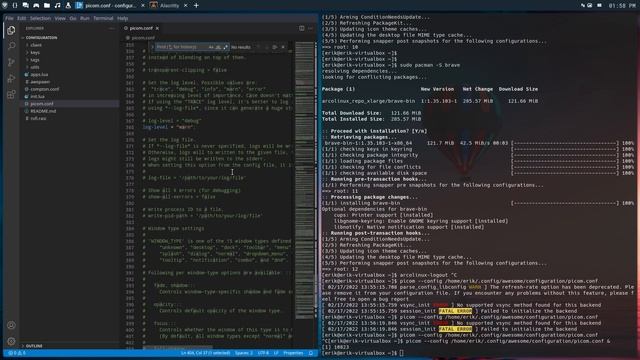Click LF end-of-line in status bar

276,353
